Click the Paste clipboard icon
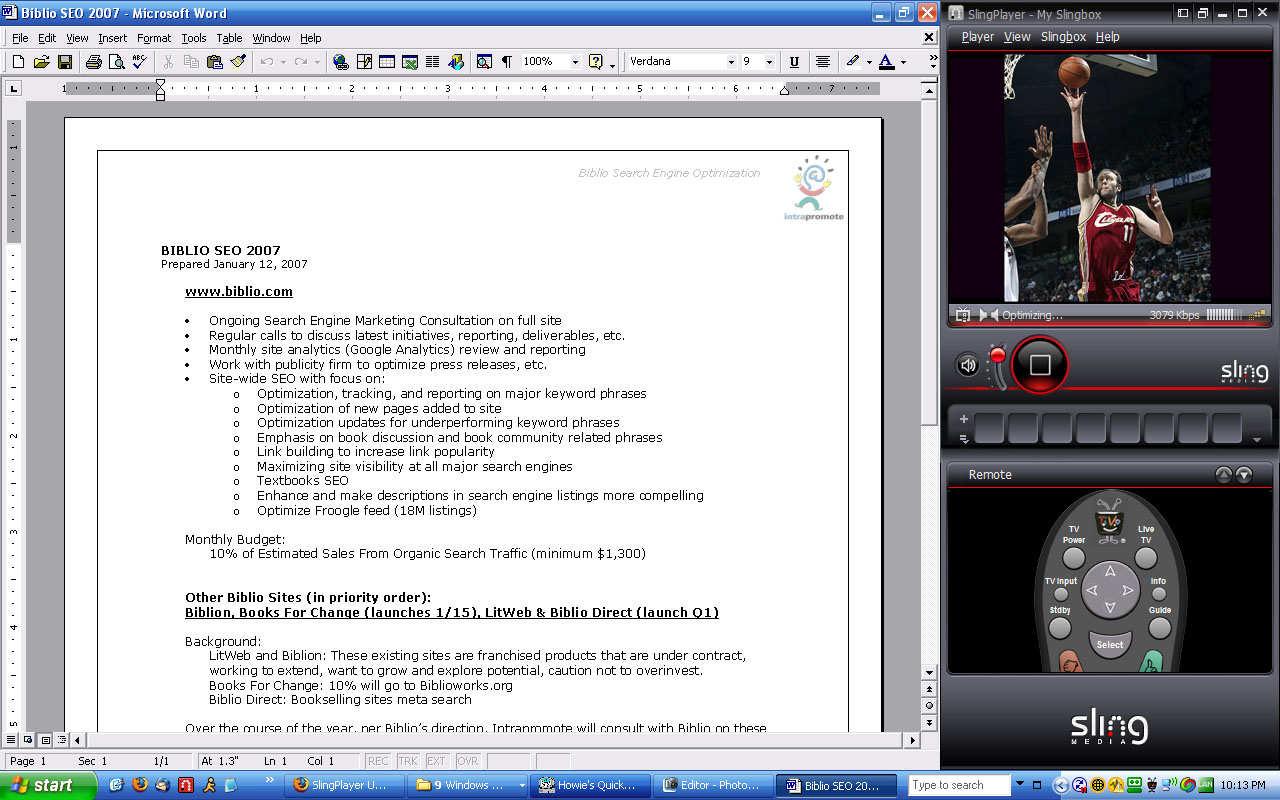 [x=214, y=62]
